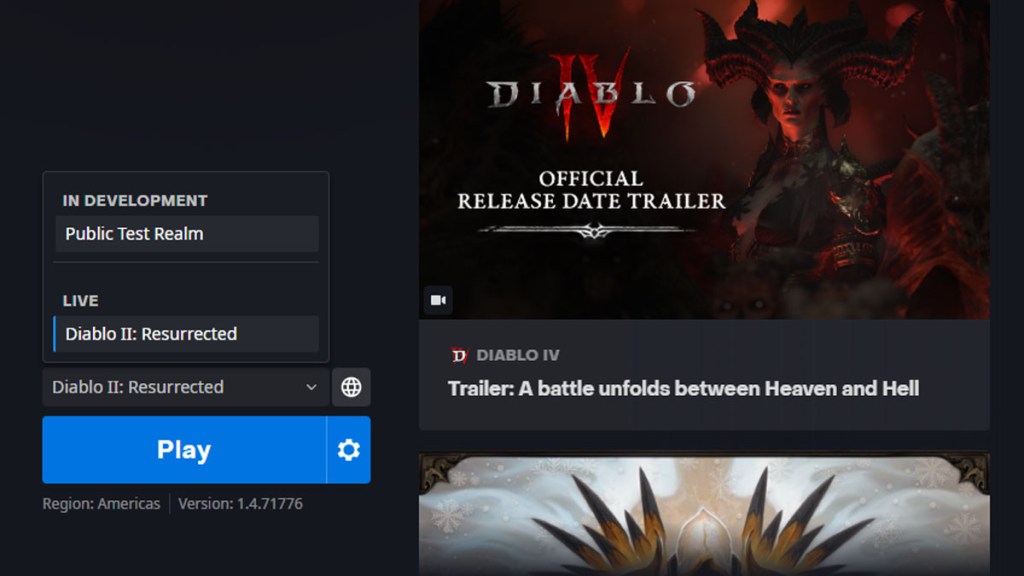Open game options gear beside Play
Viewport: 1024px width, 576px height.
coord(348,449)
